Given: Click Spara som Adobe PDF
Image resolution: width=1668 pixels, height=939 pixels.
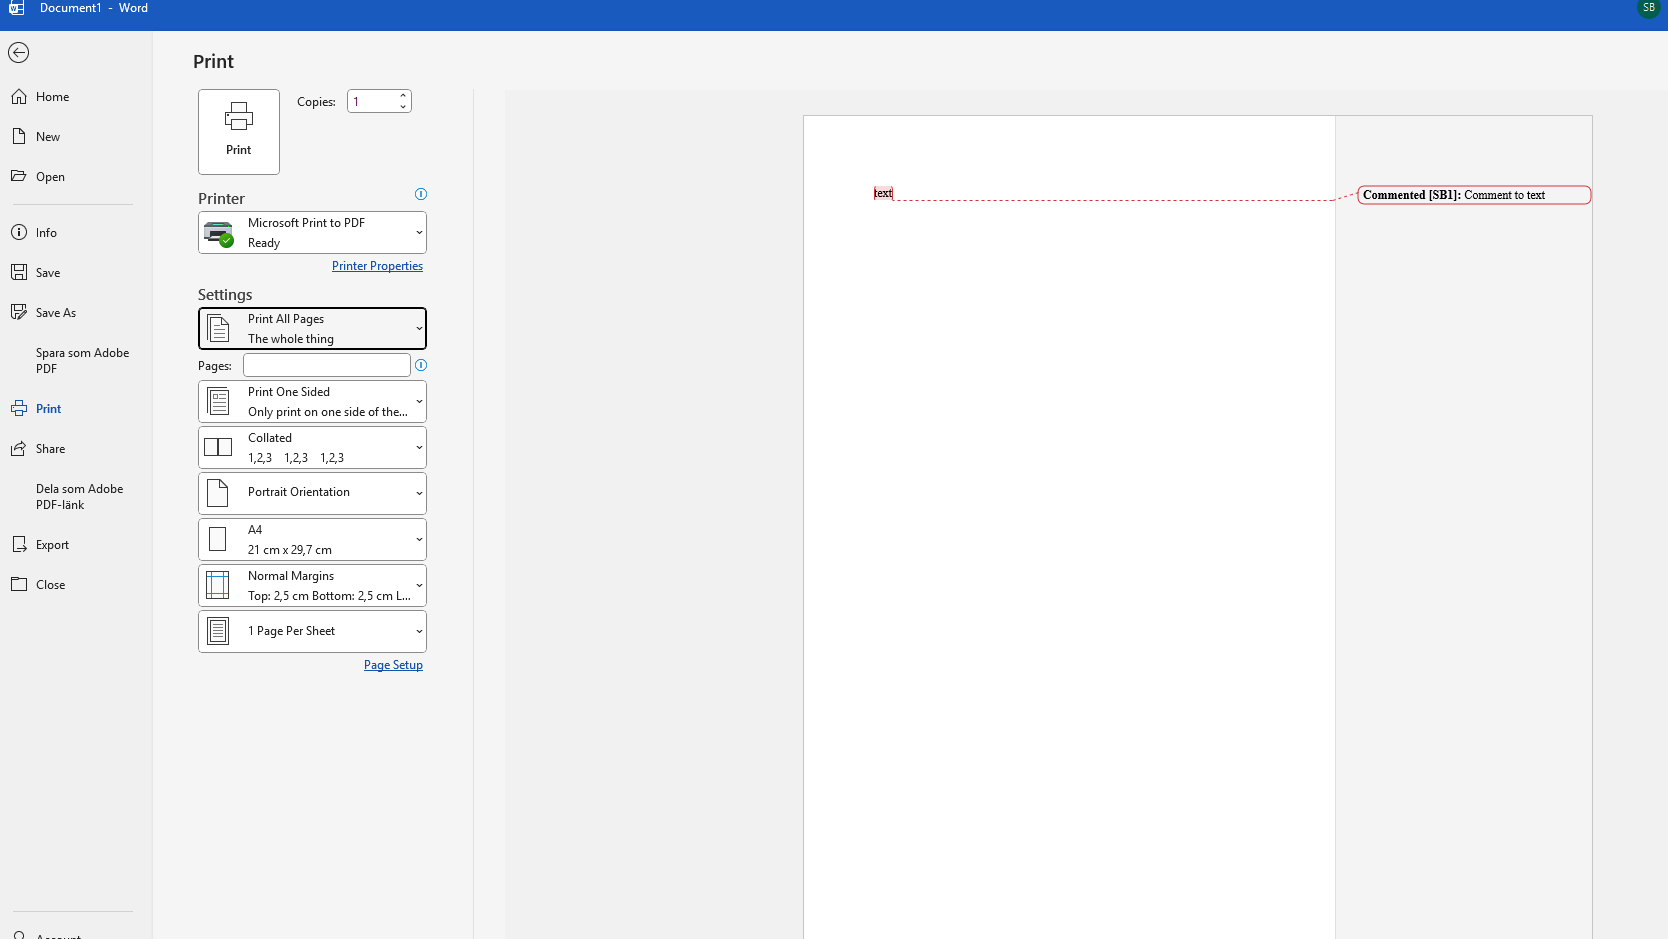Looking at the screenshot, I should (76, 361).
